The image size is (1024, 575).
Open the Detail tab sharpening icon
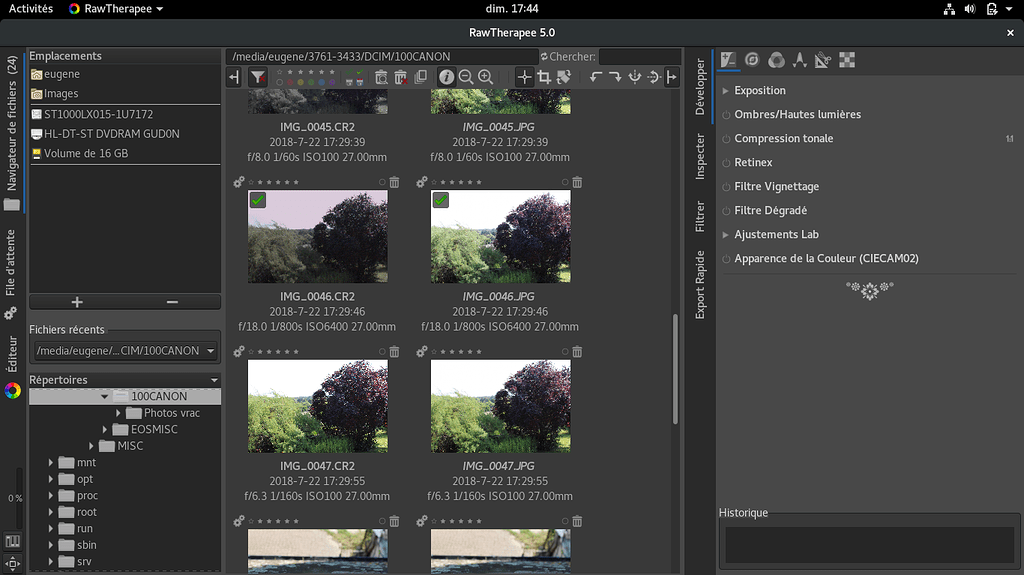coord(752,60)
